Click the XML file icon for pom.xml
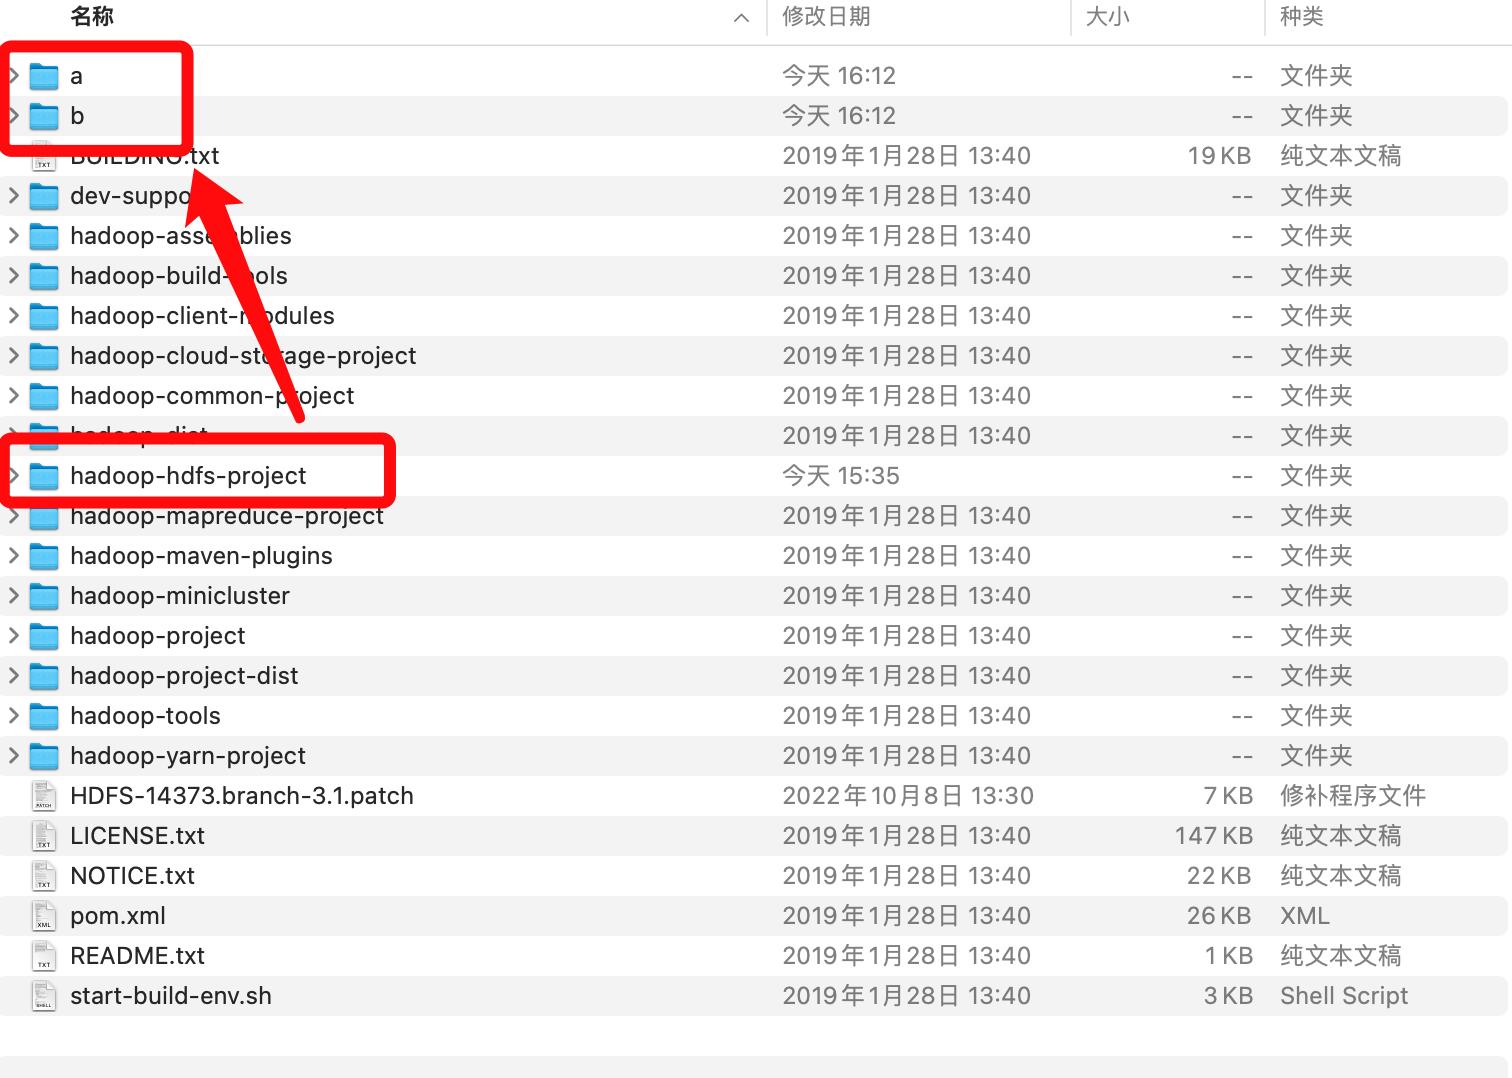This screenshot has height=1078, width=1512. pyautogui.click(x=44, y=916)
